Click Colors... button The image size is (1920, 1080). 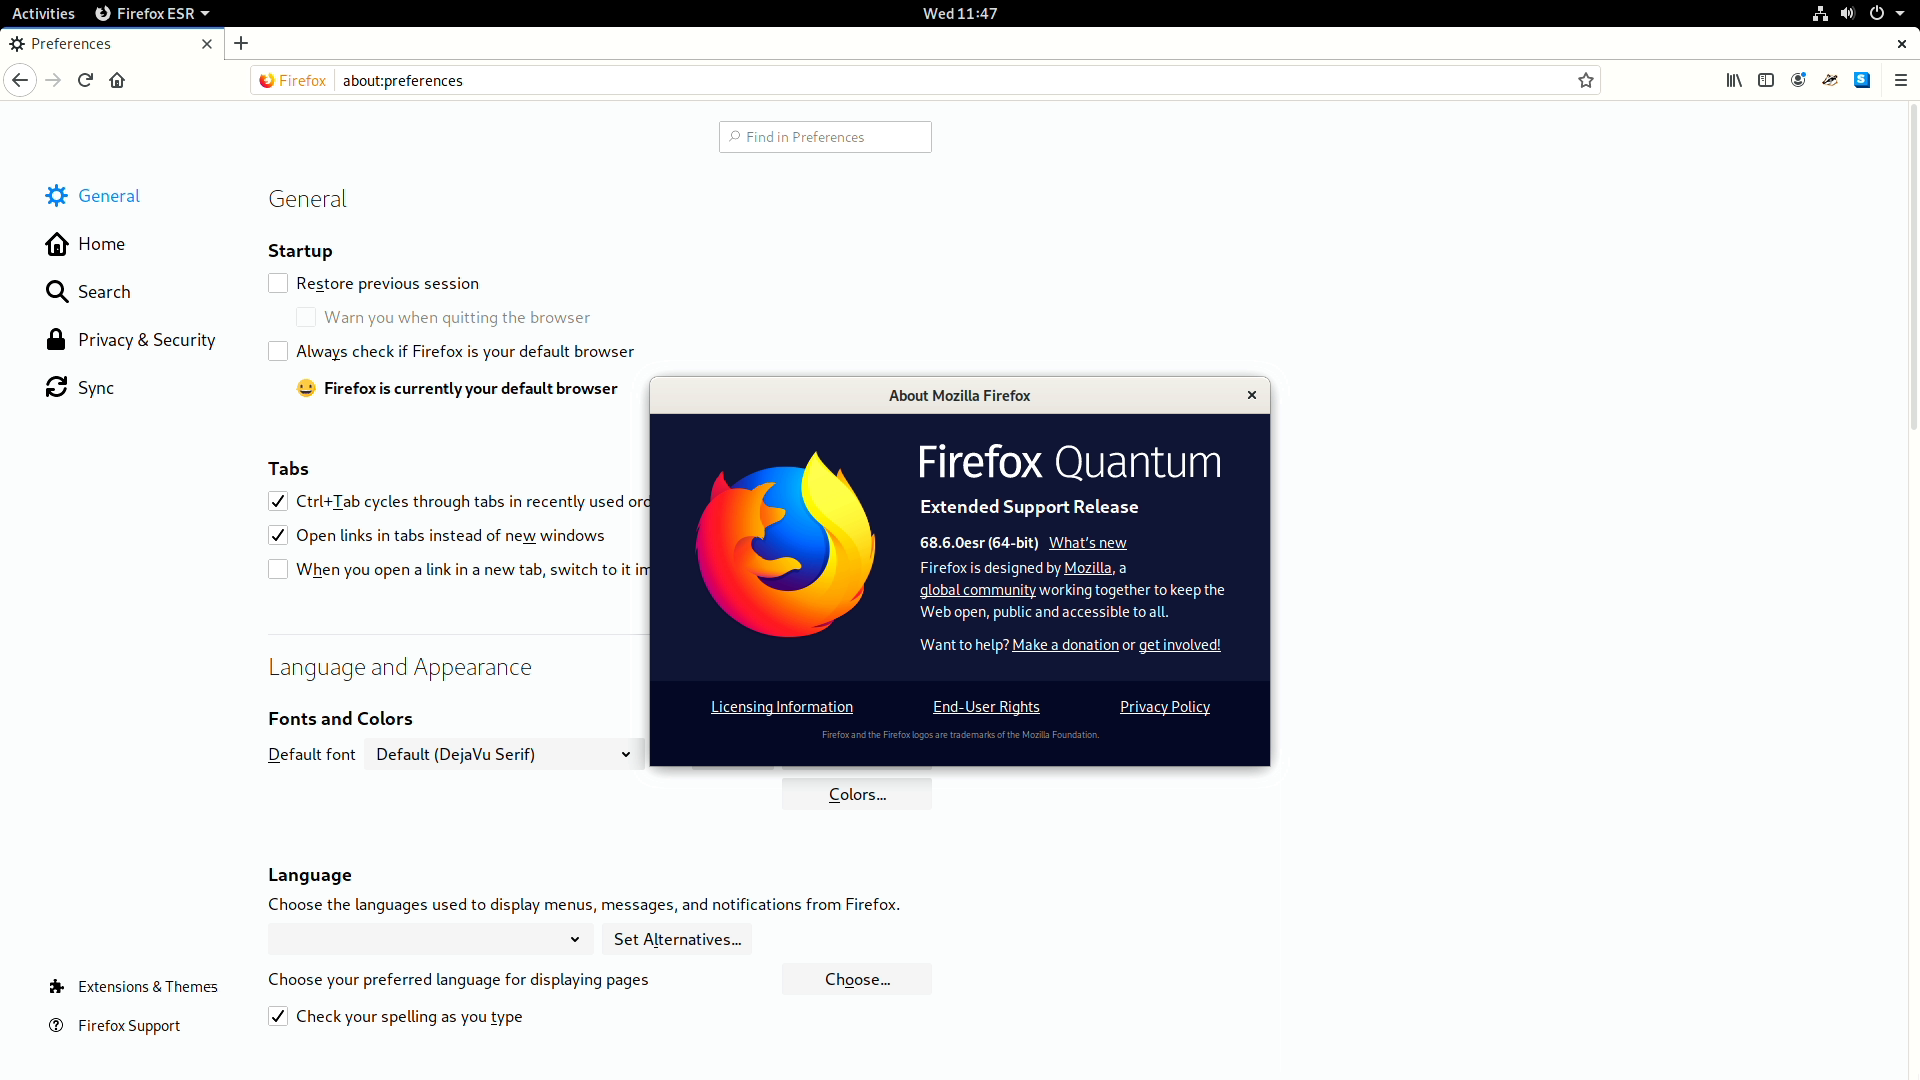point(857,794)
